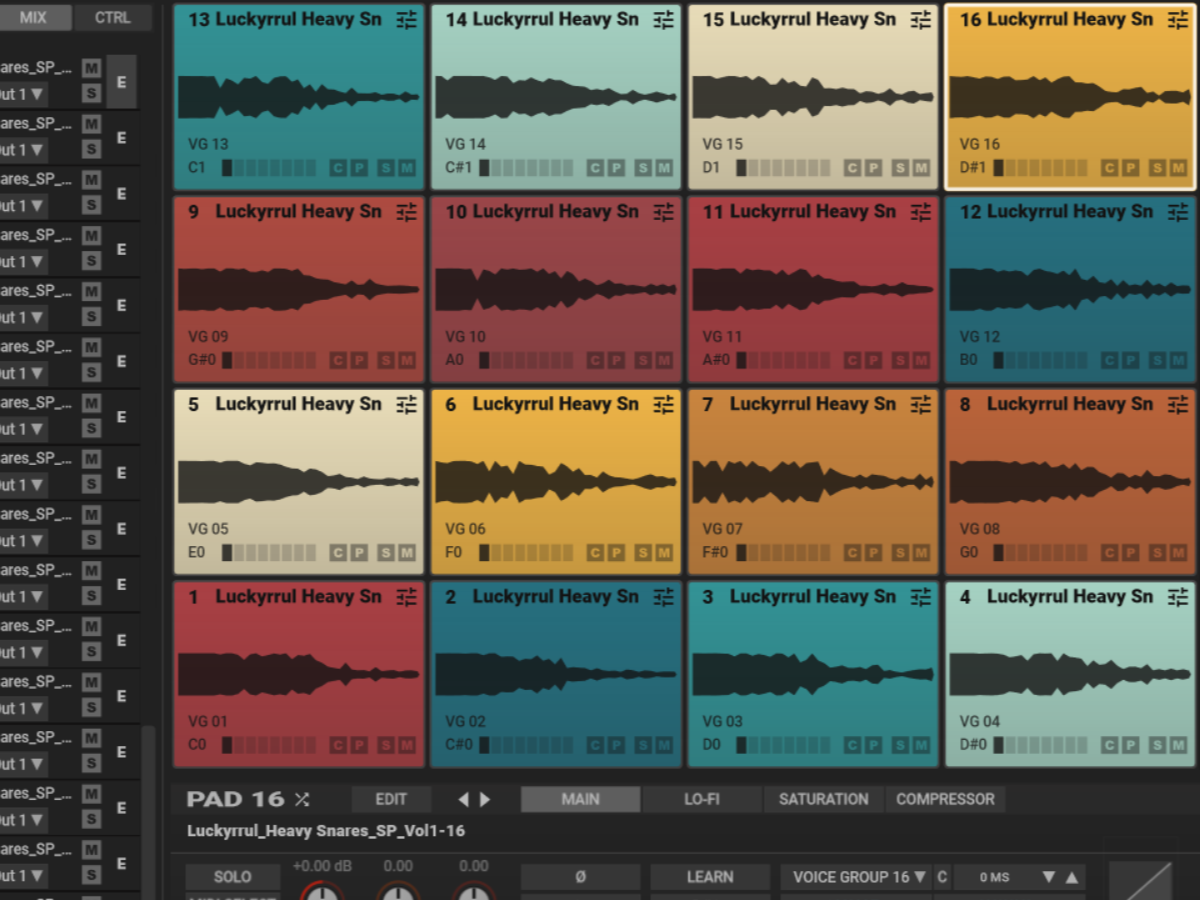Toggle C button on pad 11
1200x900 pixels.
[852, 360]
